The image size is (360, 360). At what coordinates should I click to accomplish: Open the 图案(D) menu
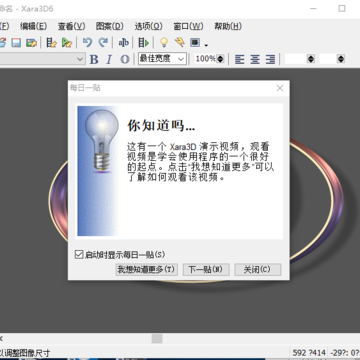[x=110, y=26]
